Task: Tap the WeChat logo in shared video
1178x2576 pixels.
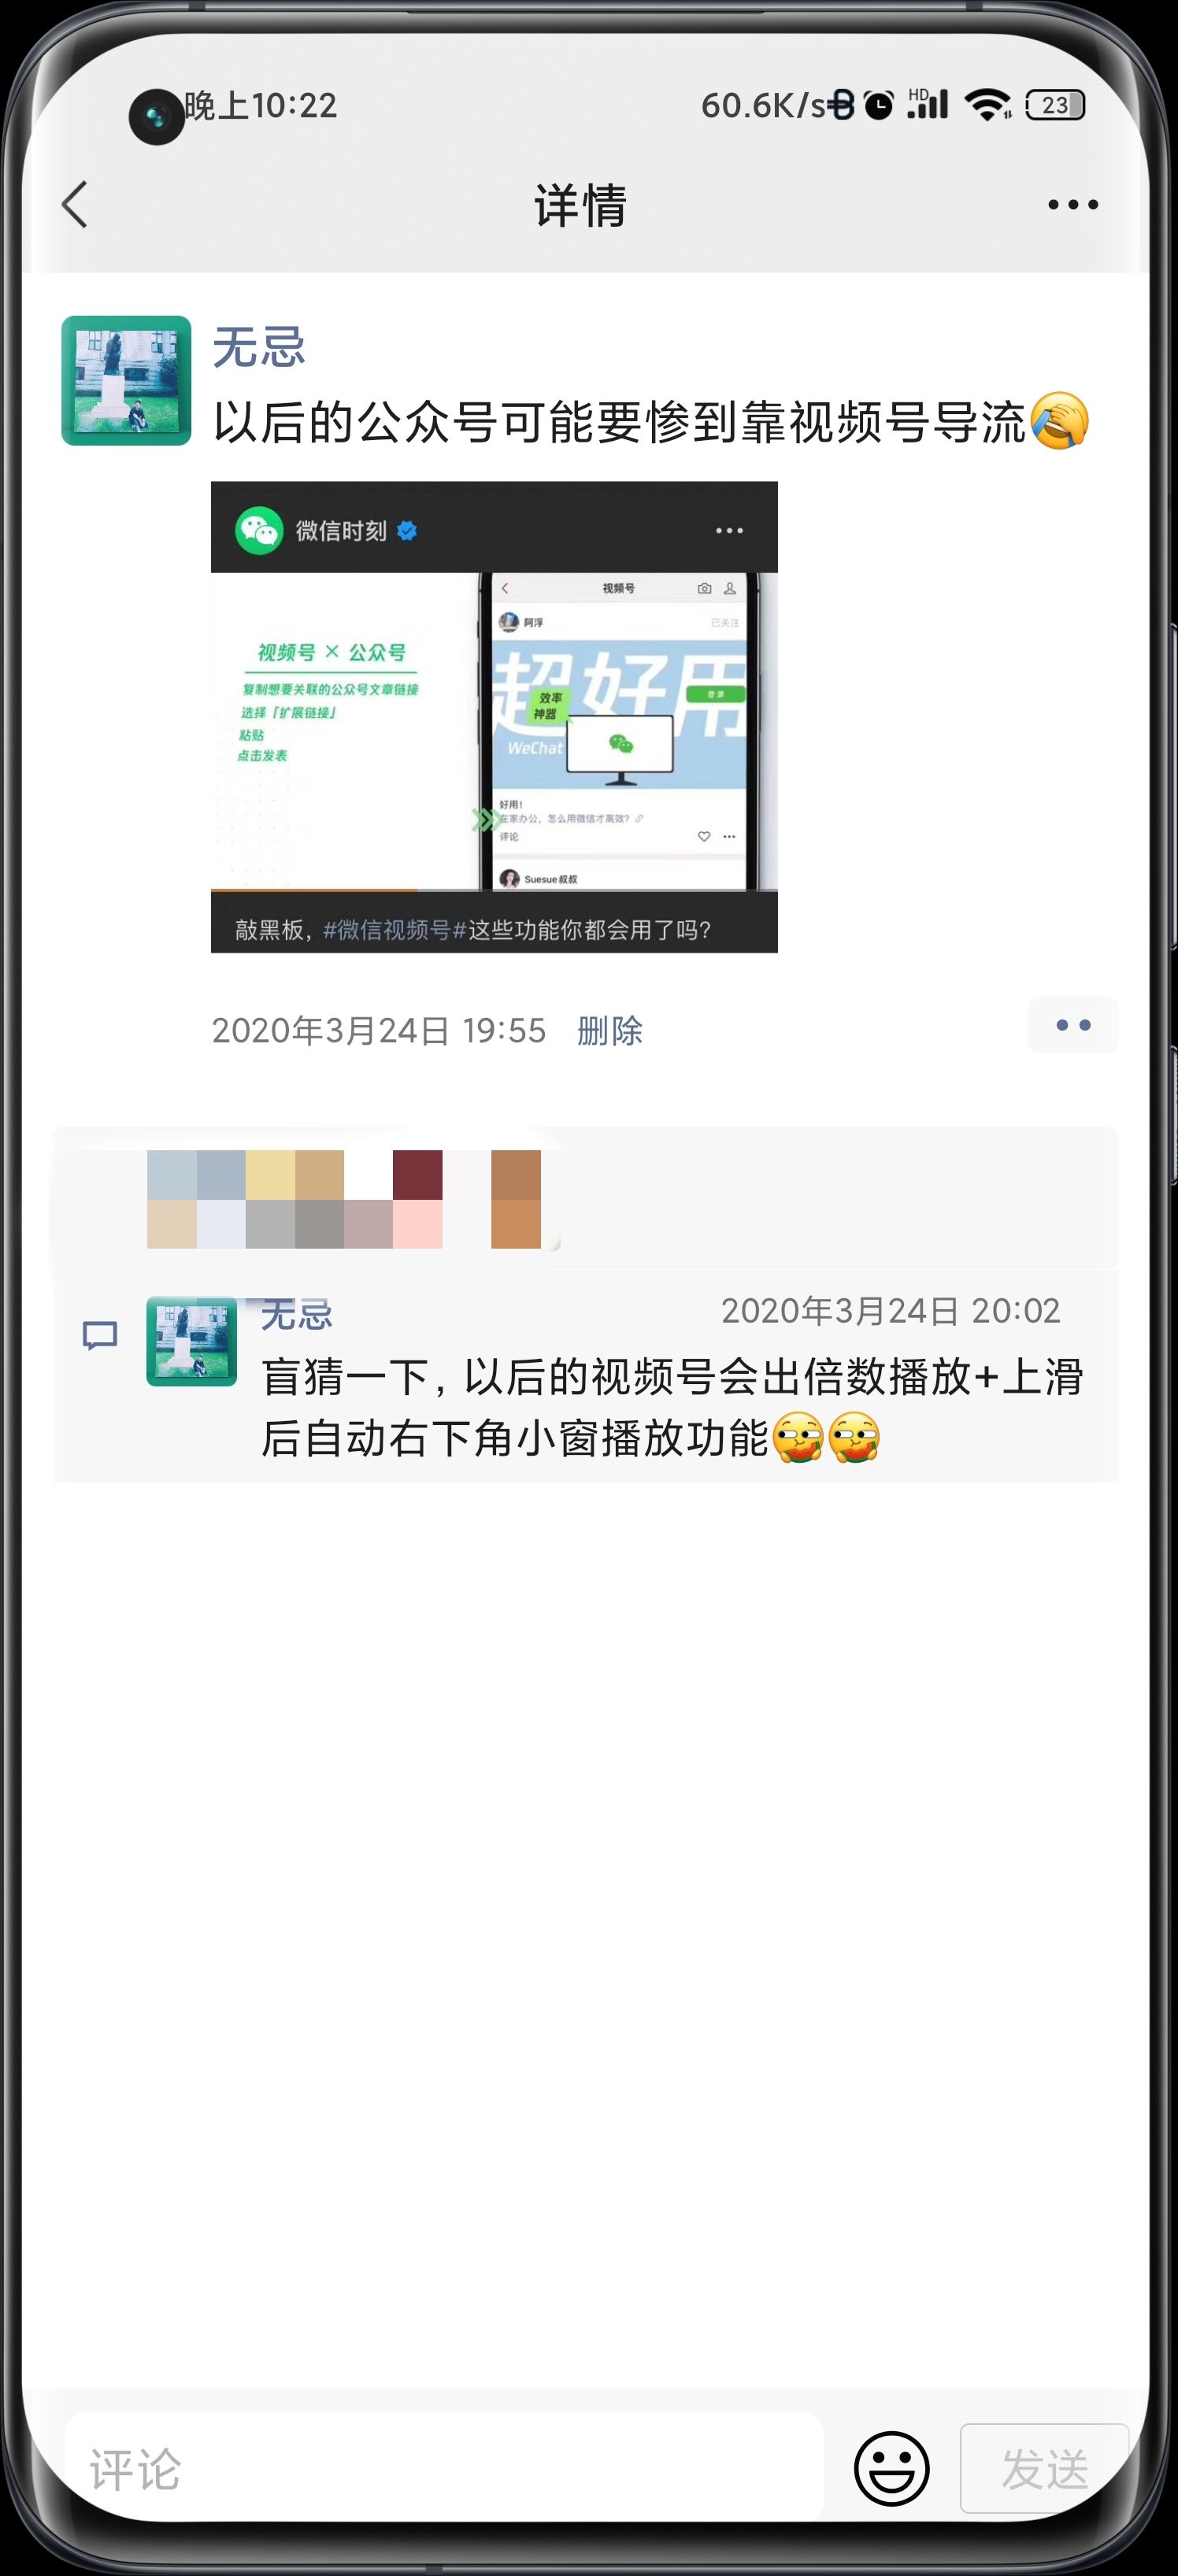Action: (x=259, y=530)
